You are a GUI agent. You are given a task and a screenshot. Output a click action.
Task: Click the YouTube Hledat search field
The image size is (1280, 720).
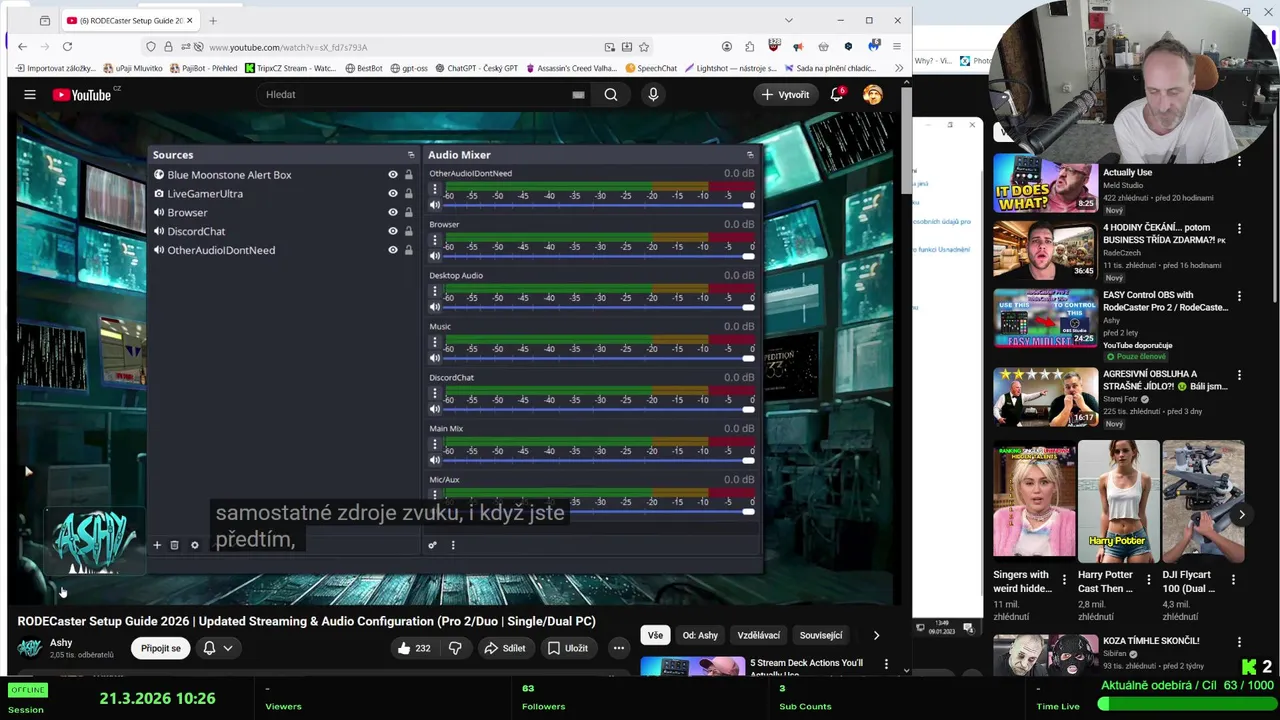click(x=425, y=94)
